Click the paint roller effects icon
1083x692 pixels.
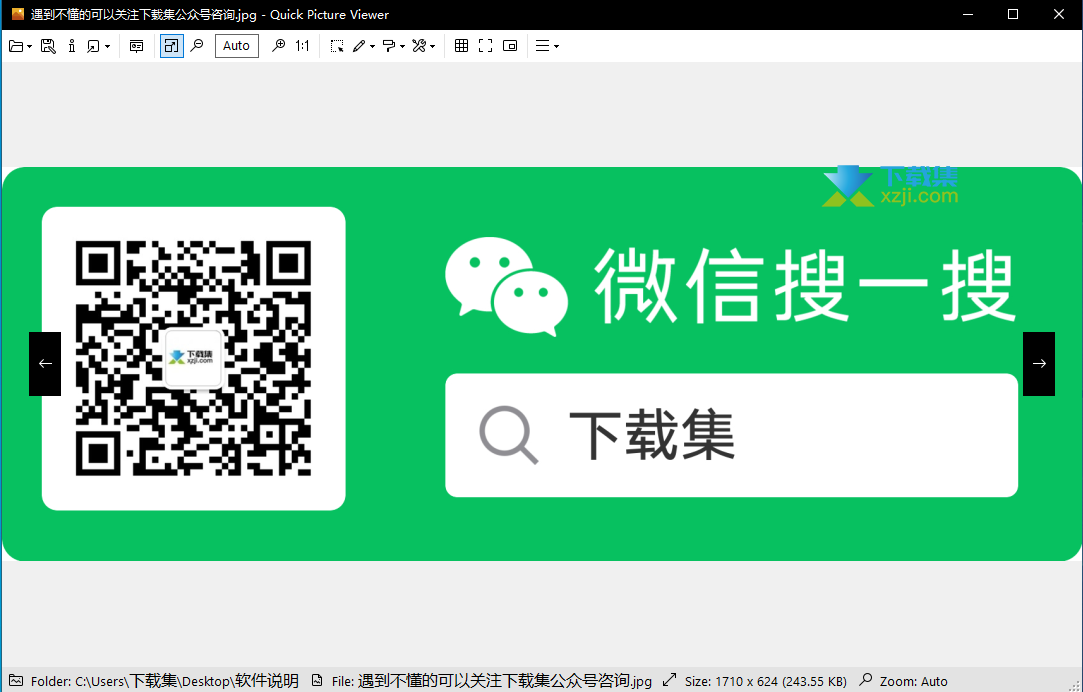point(390,46)
